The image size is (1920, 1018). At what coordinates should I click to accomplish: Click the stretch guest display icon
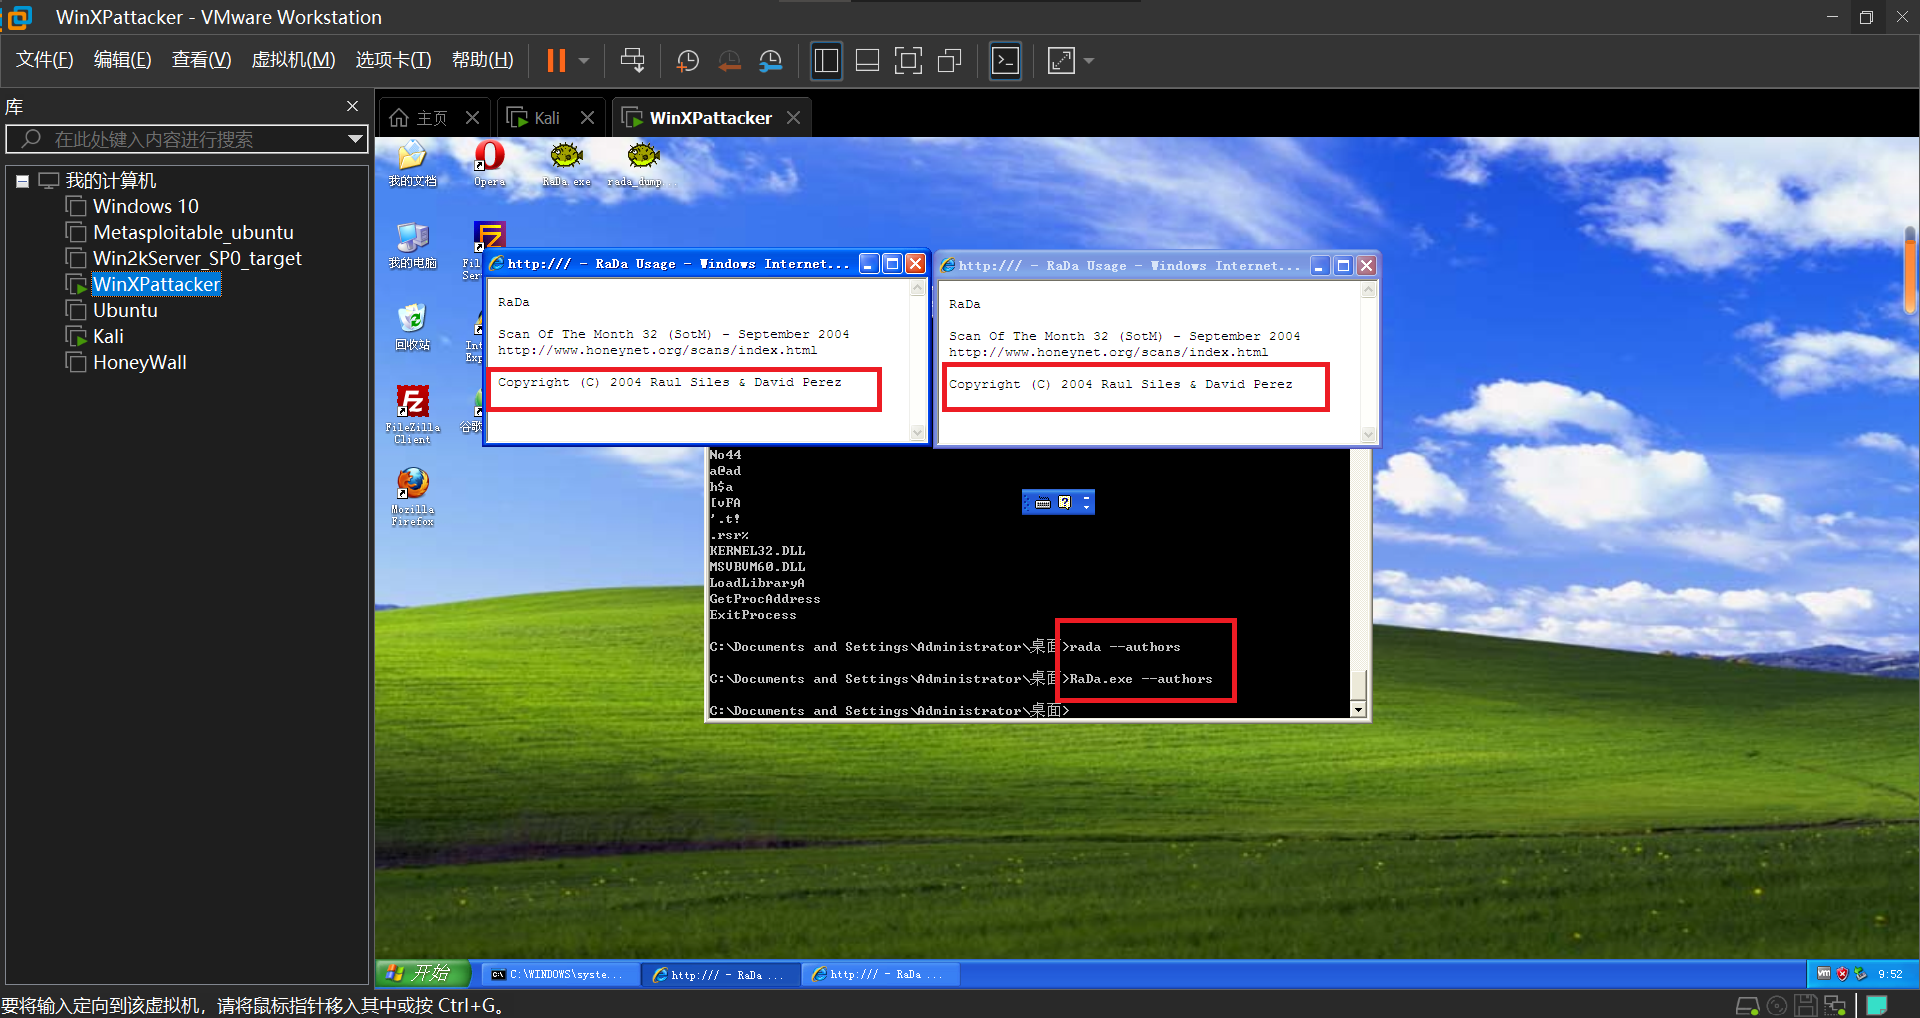1061,61
